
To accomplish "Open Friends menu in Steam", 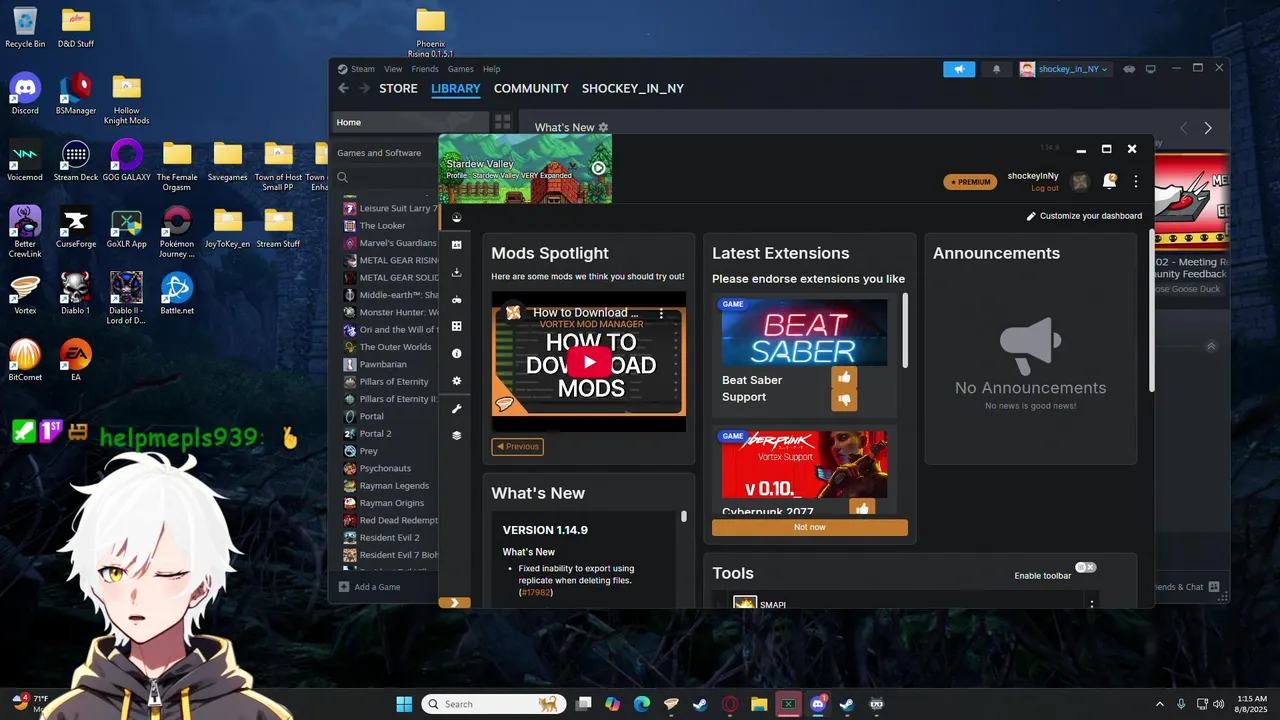I will 425,69.
